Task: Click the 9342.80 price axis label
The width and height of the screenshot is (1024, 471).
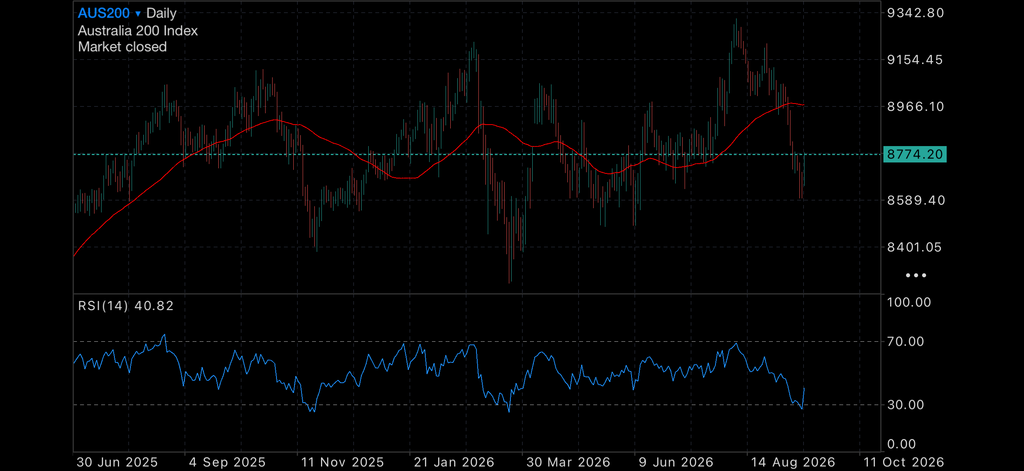Action: (916, 13)
